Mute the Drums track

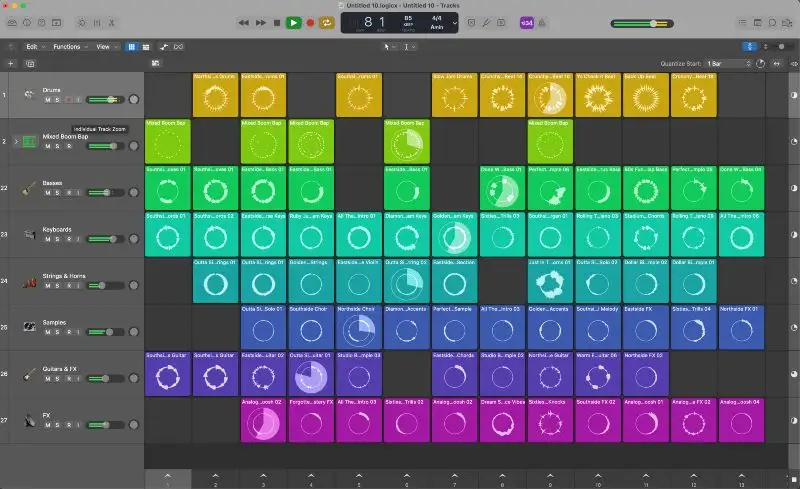tap(47, 100)
